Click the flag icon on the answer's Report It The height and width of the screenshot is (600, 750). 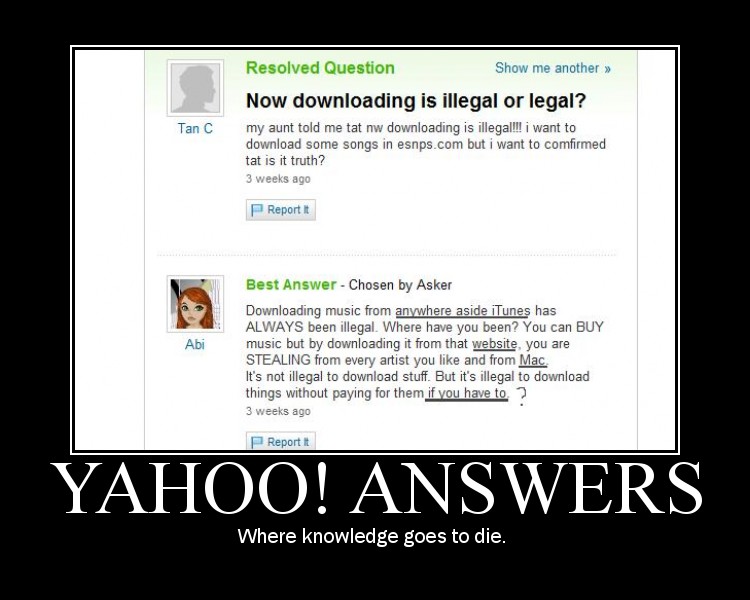pyautogui.click(x=257, y=442)
